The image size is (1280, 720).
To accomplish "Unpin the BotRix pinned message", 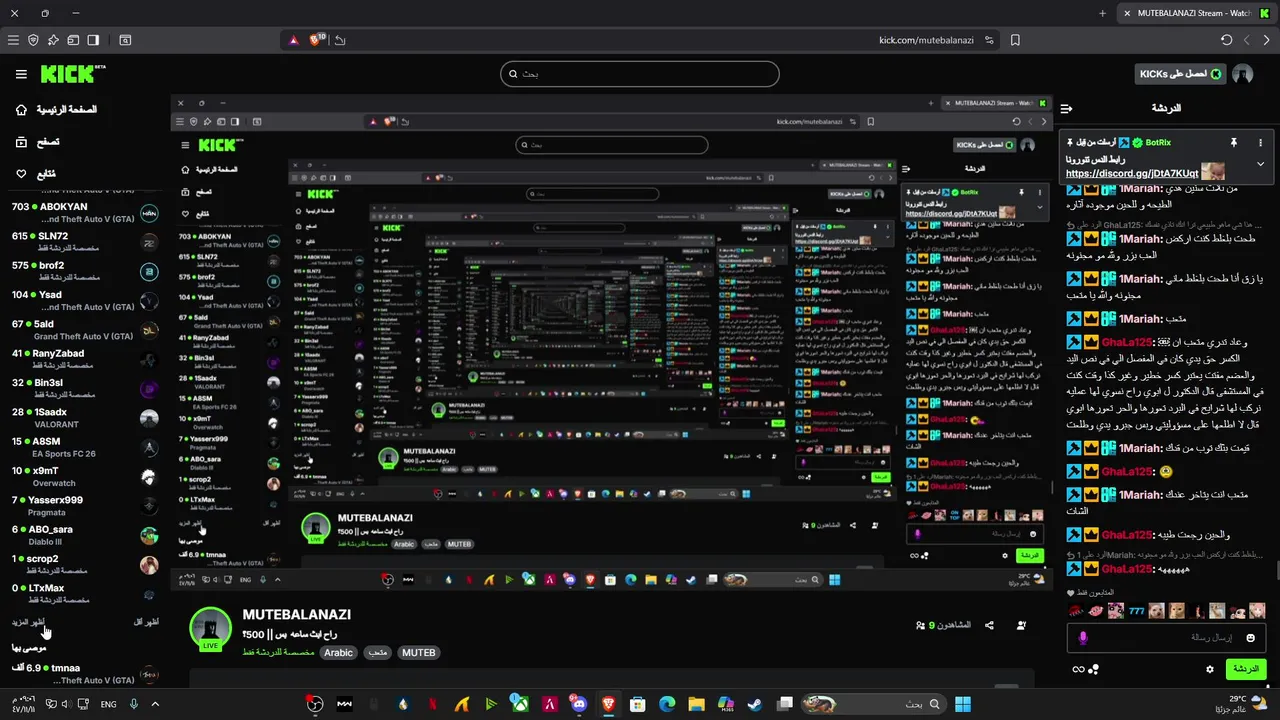I will click(1234, 142).
